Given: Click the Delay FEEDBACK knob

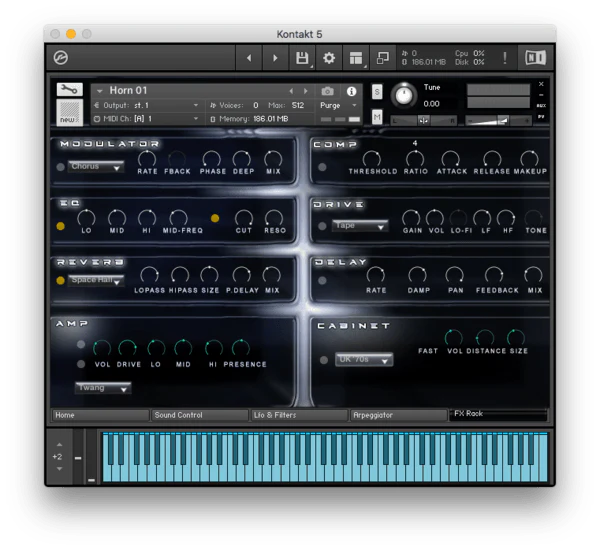Looking at the screenshot, I should coord(494,275).
